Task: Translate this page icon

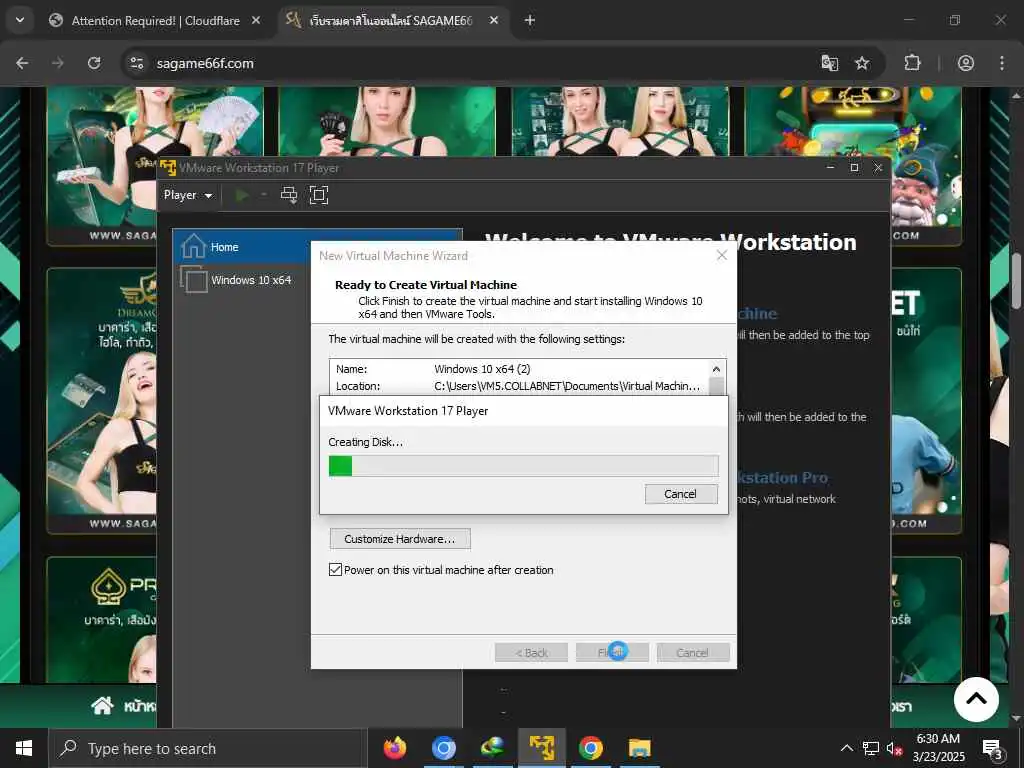Action: (x=829, y=63)
